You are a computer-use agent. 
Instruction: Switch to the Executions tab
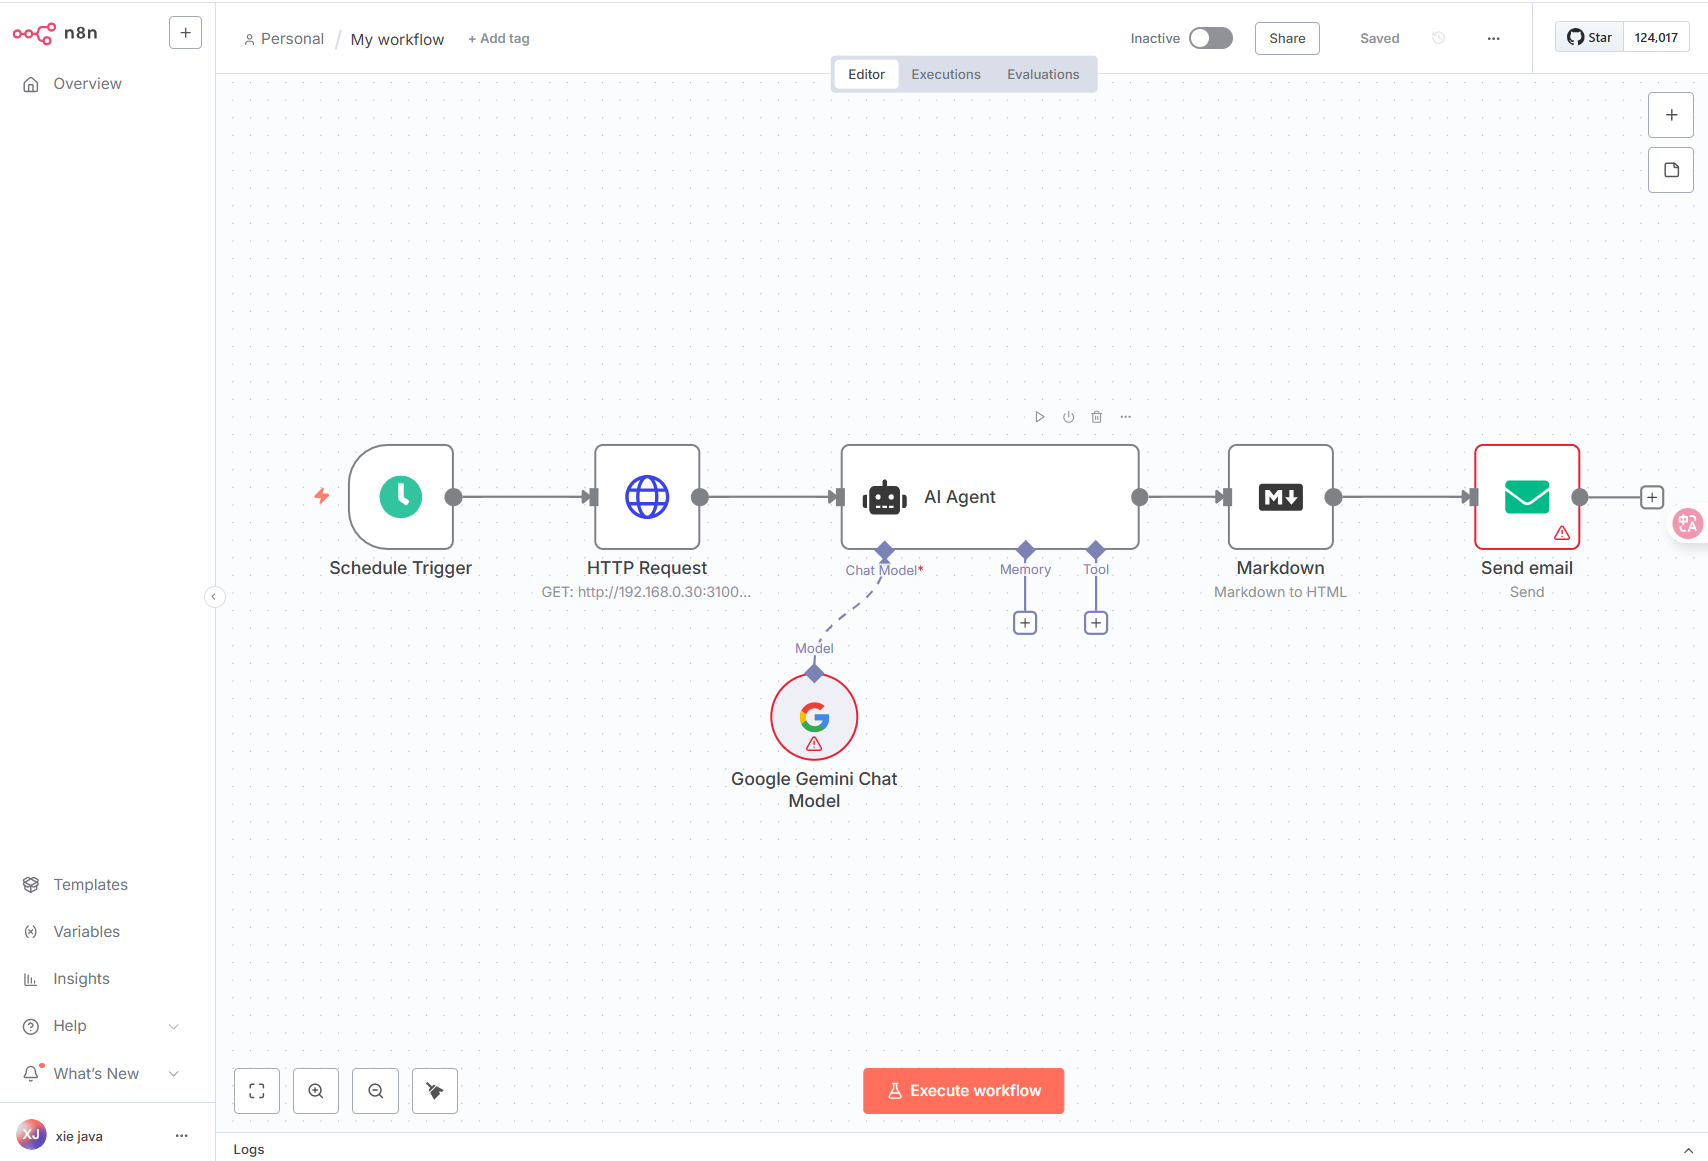[945, 74]
